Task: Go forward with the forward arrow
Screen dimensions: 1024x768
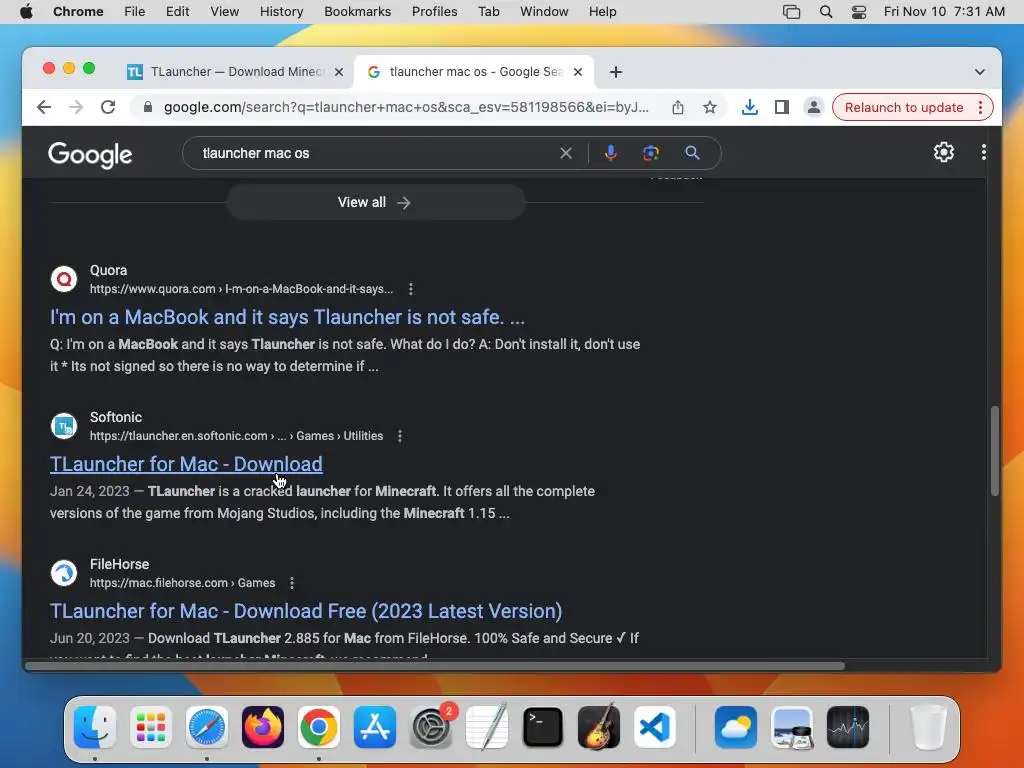Action: (76, 107)
